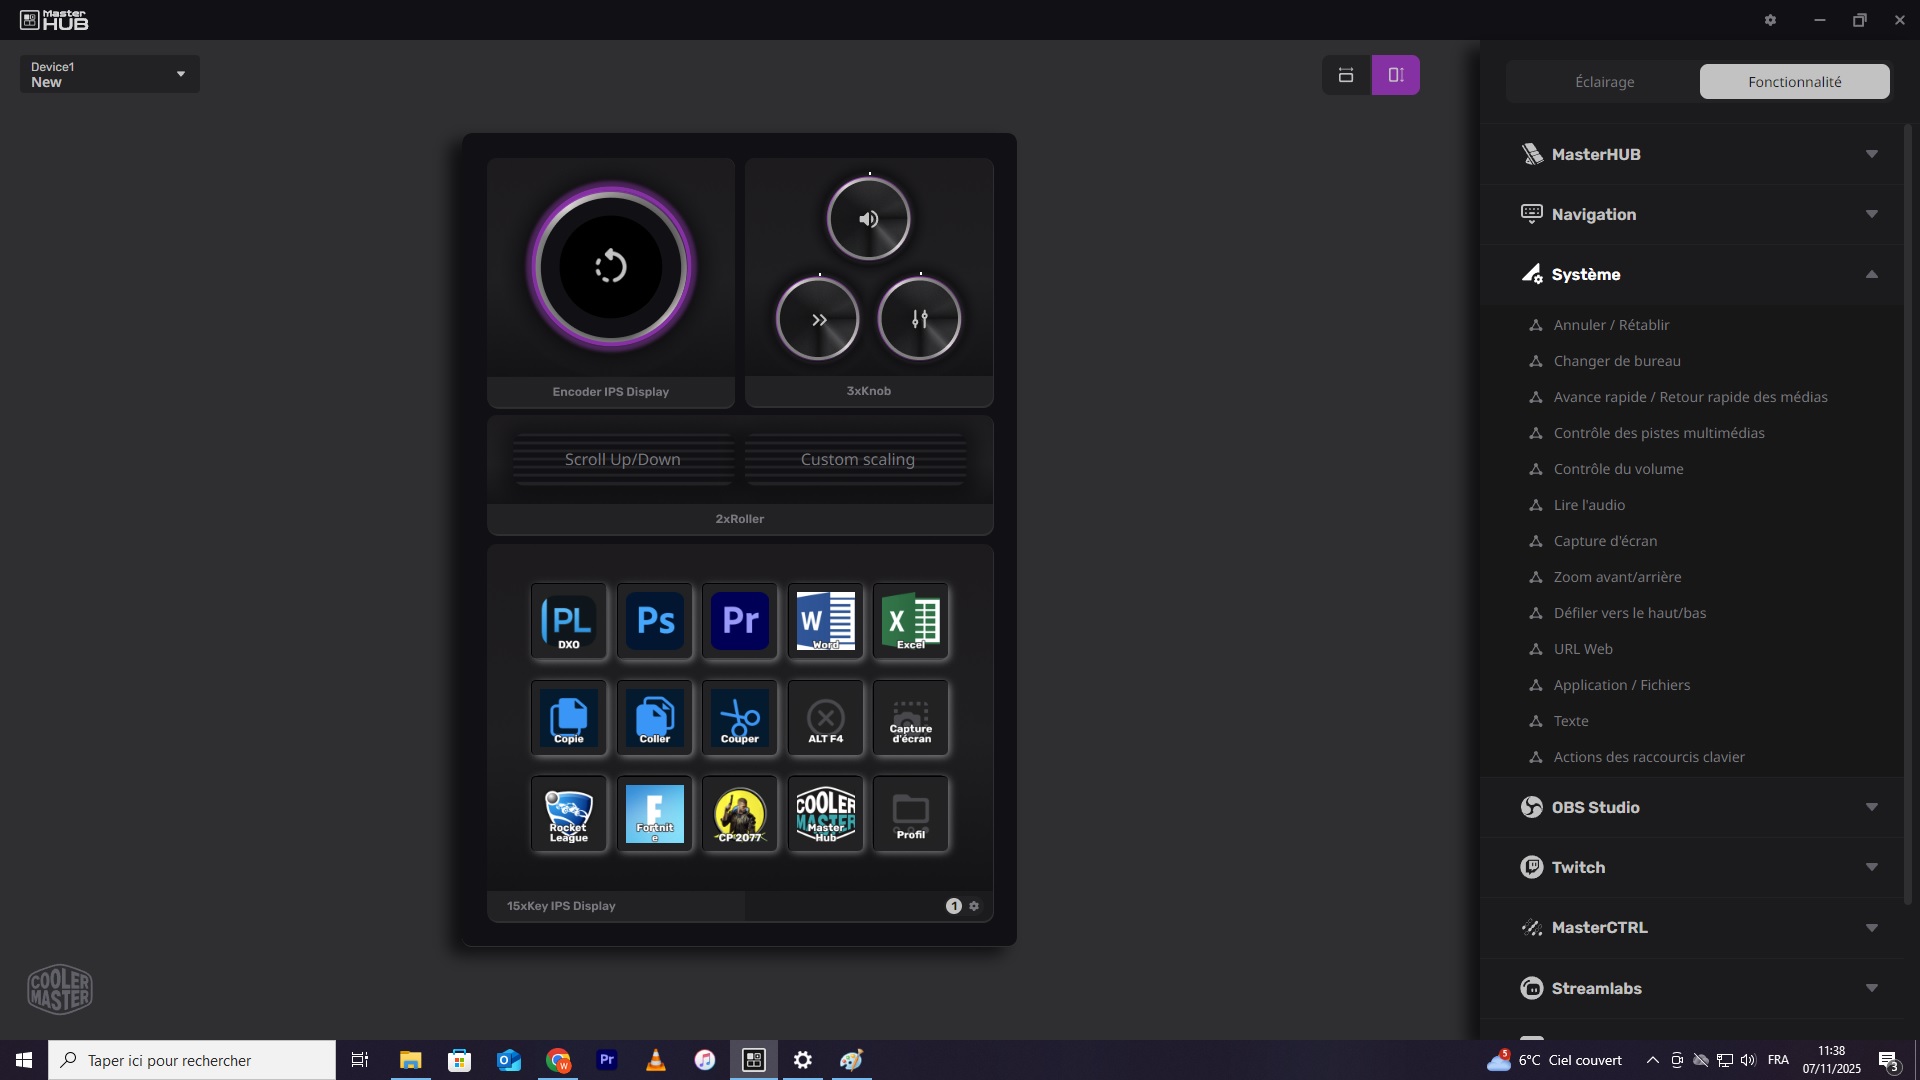Click the Photoshop key icon

655,620
